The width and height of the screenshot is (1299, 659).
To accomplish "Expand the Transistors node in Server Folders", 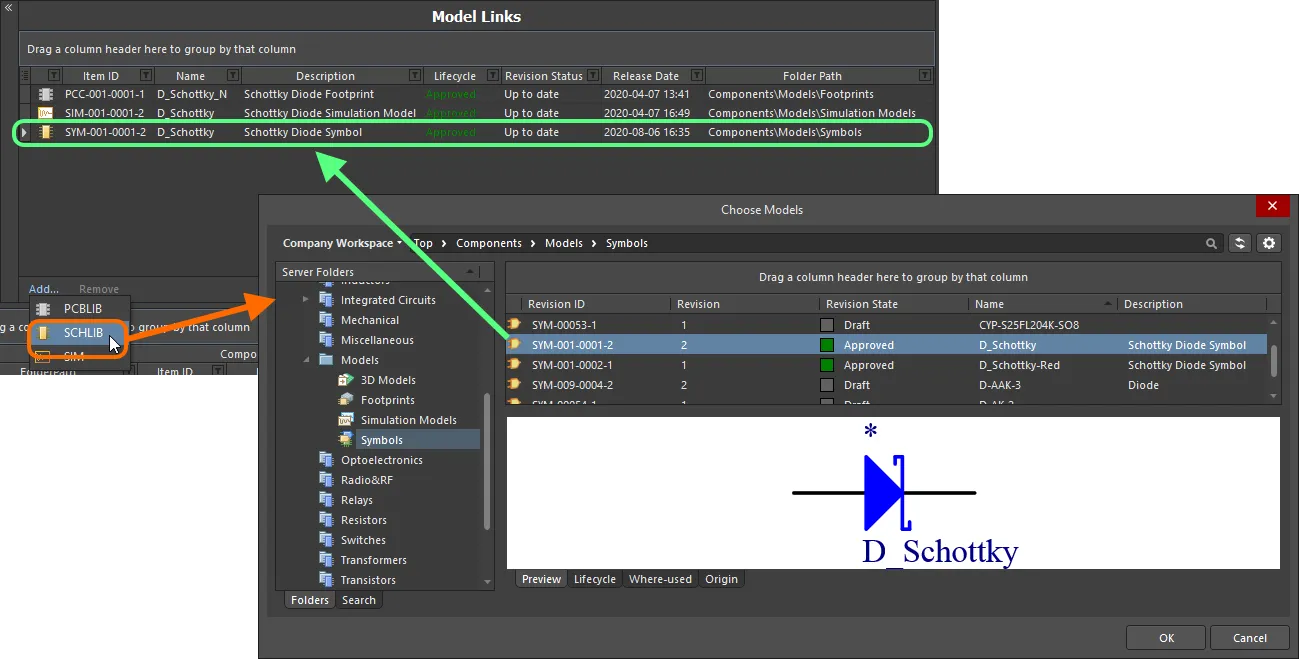I will [305, 579].
